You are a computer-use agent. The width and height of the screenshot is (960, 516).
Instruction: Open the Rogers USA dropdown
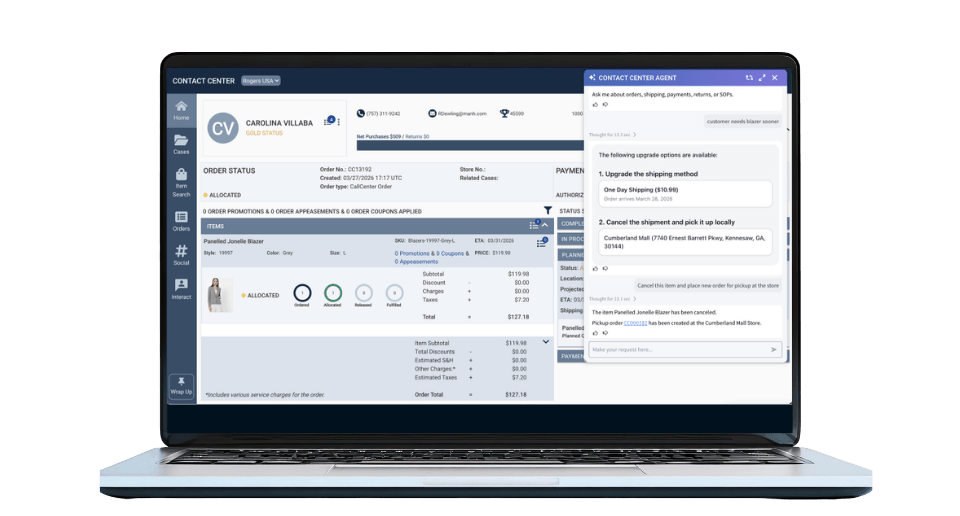click(261, 80)
